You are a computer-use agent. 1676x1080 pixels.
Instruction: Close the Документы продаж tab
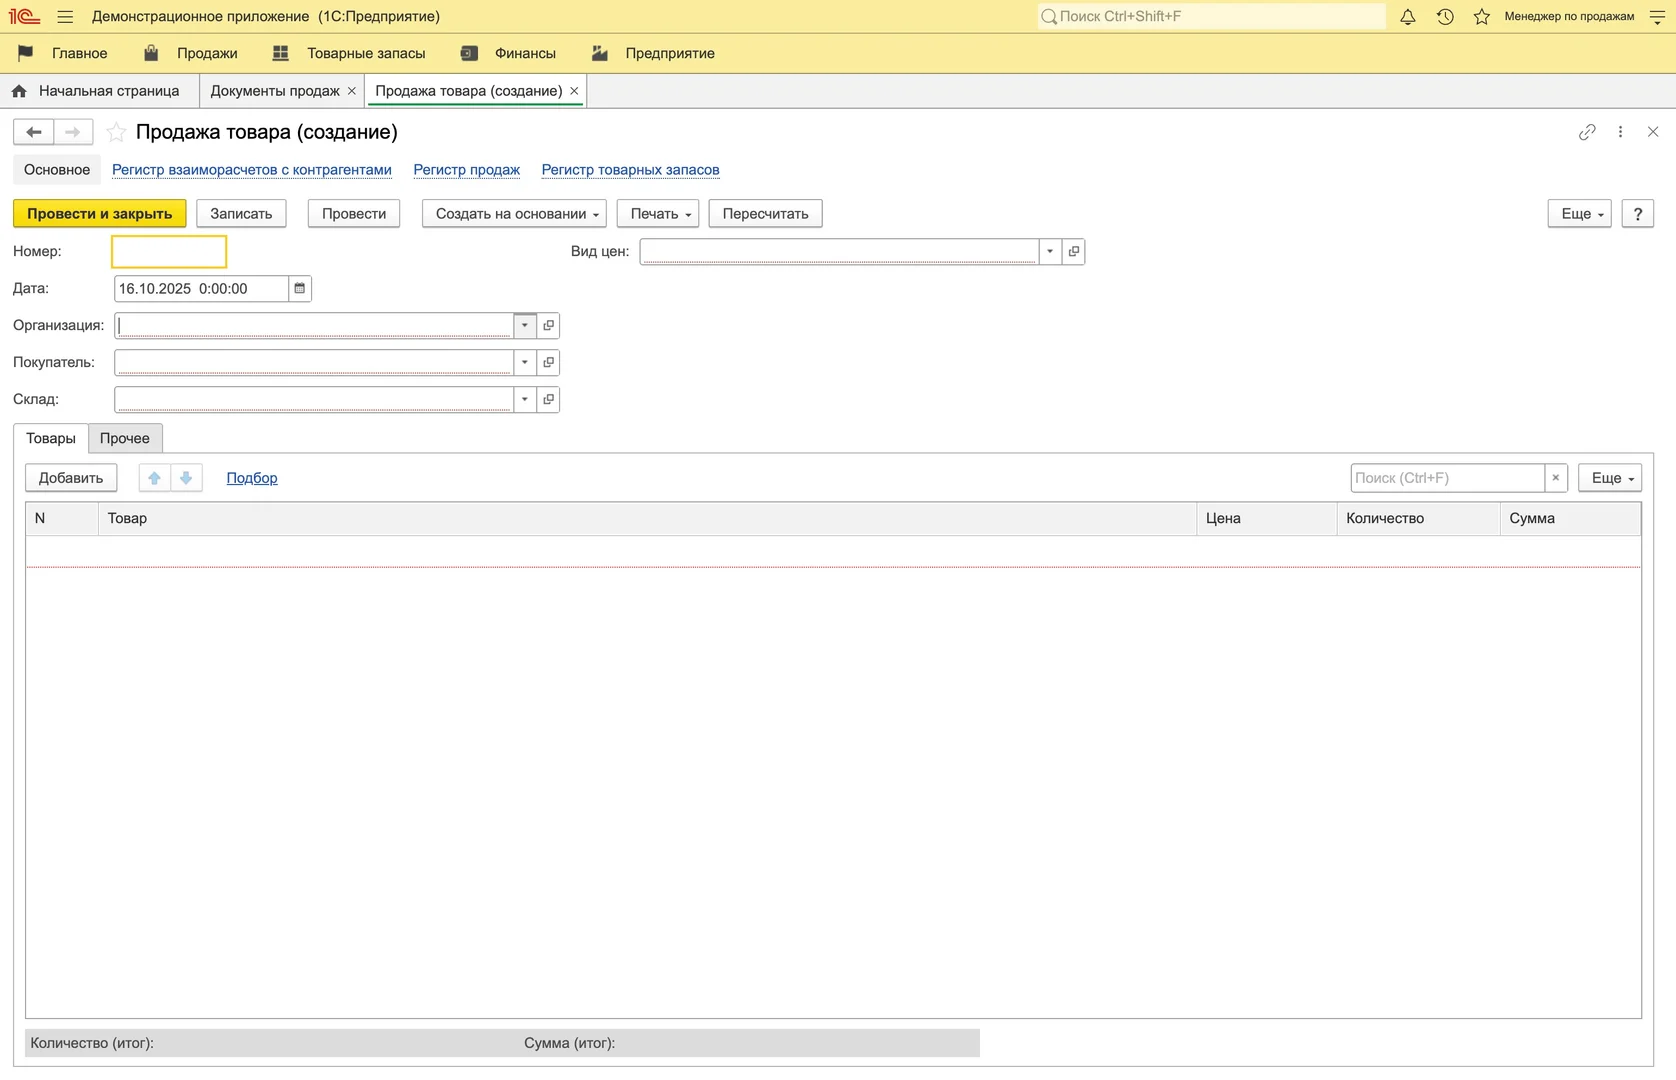click(x=351, y=91)
